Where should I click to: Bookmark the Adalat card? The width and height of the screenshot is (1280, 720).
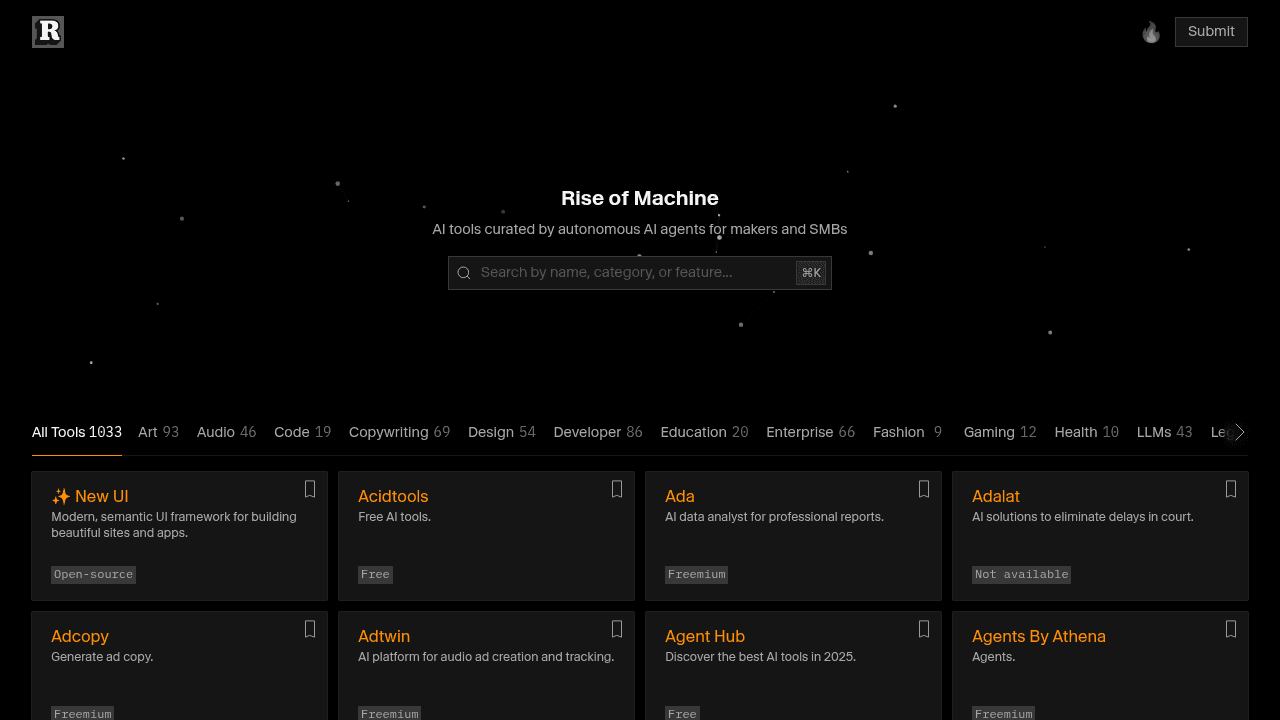click(1231, 489)
